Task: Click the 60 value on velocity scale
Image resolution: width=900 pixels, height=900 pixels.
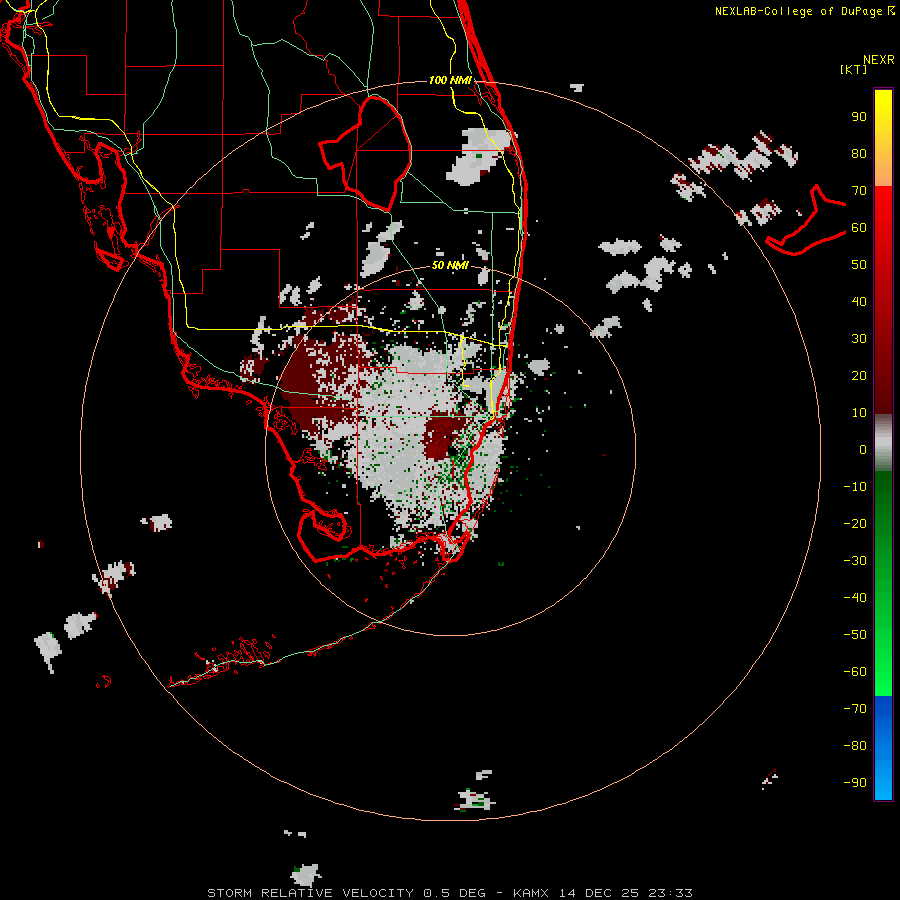Action: click(859, 227)
